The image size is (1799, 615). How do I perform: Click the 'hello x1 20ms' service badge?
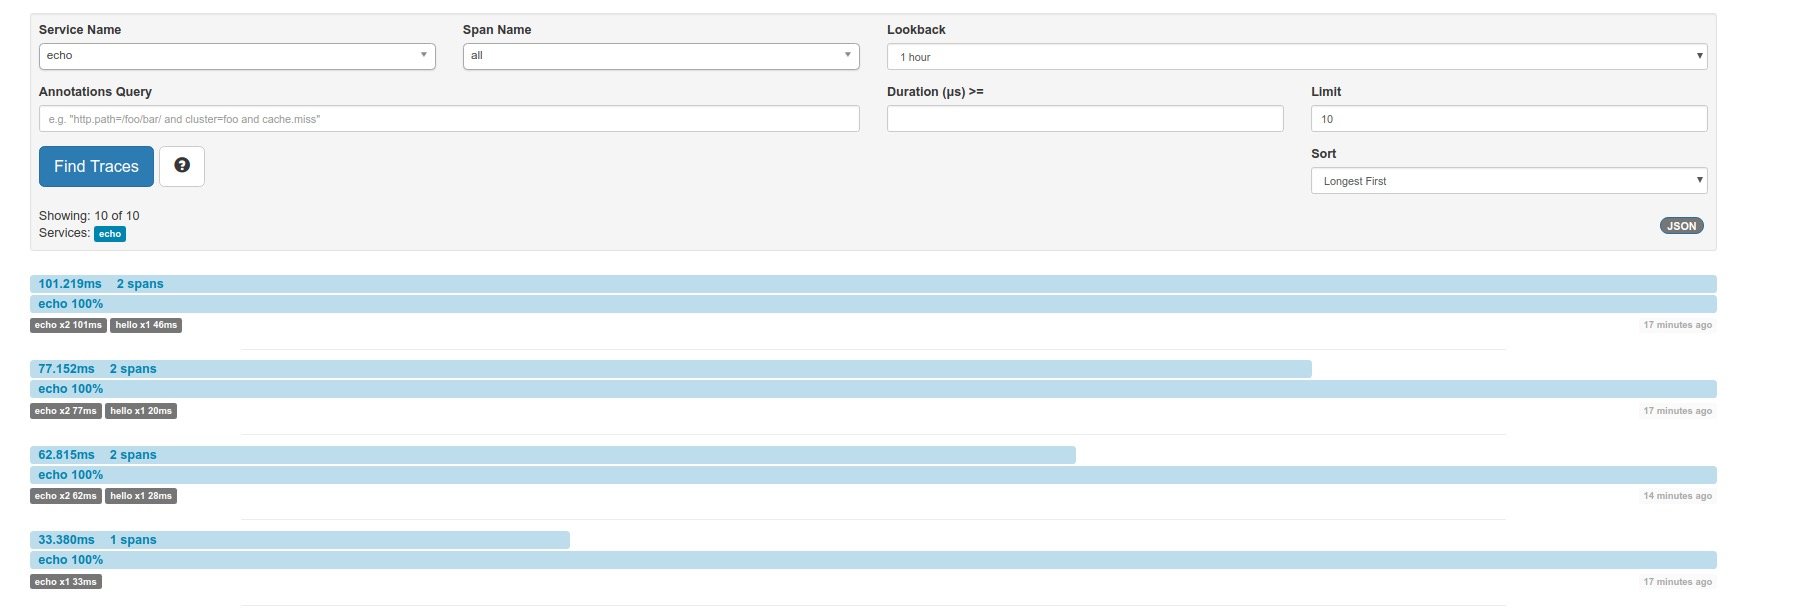pos(141,411)
